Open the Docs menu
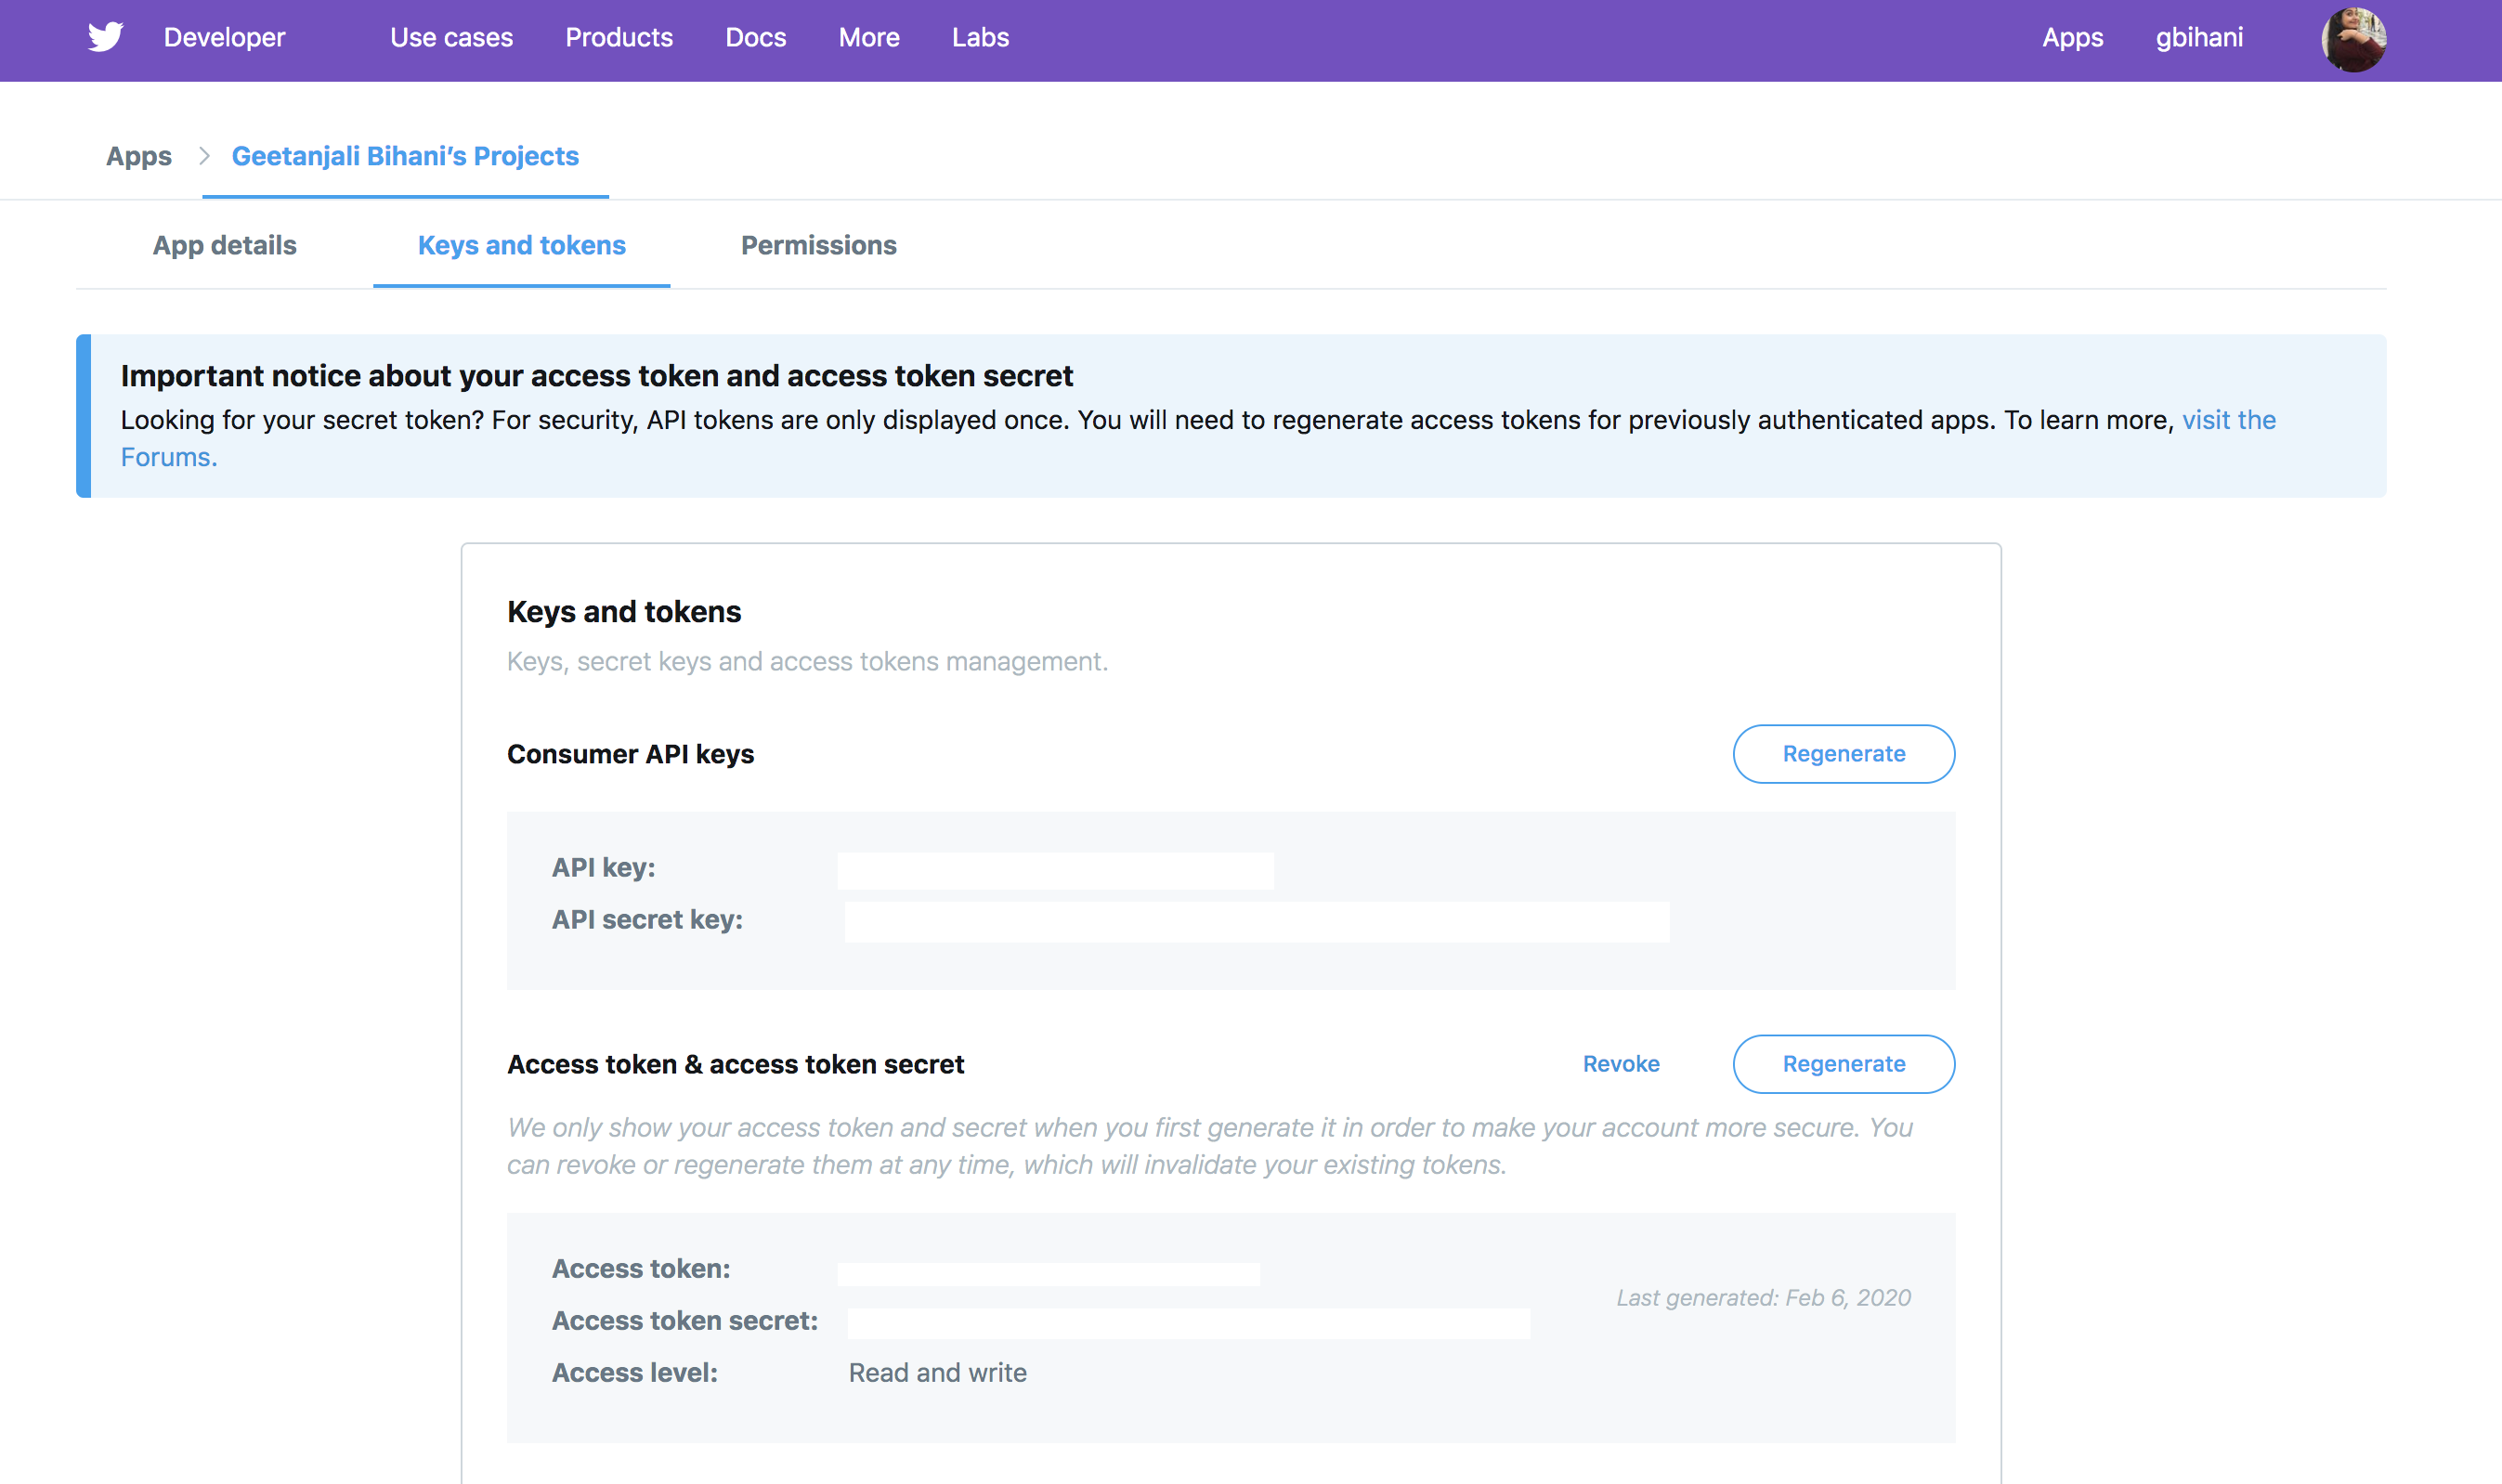The height and width of the screenshot is (1484, 2502). (x=755, y=37)
